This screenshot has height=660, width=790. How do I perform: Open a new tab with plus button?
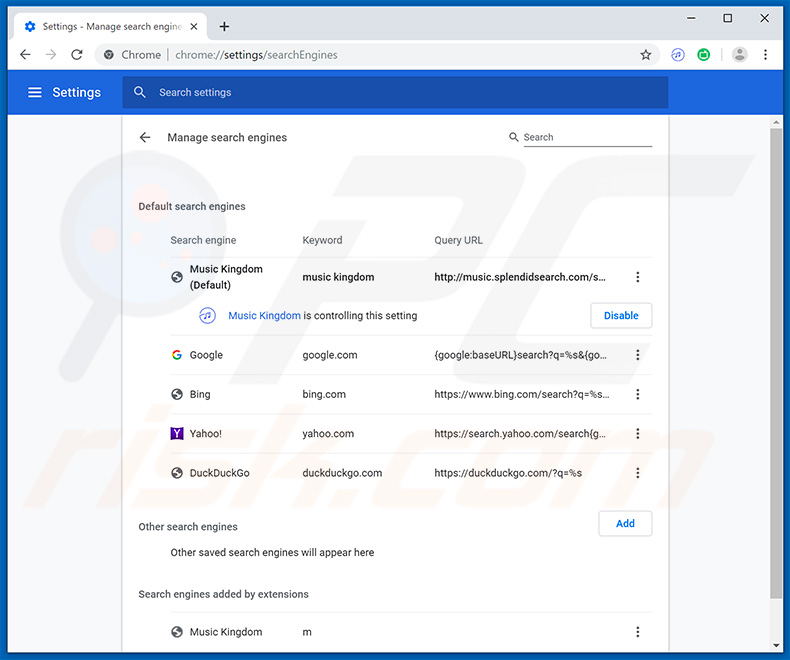tap(224, 26)
